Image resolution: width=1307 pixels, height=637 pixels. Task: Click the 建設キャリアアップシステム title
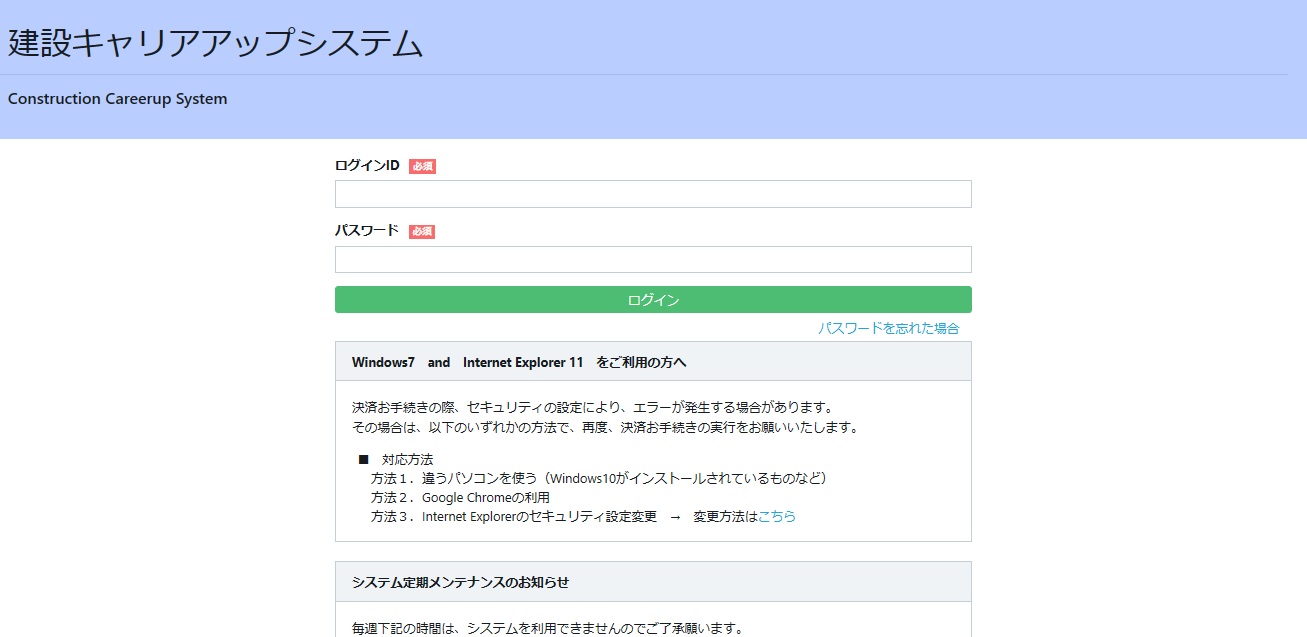point(216,43)
